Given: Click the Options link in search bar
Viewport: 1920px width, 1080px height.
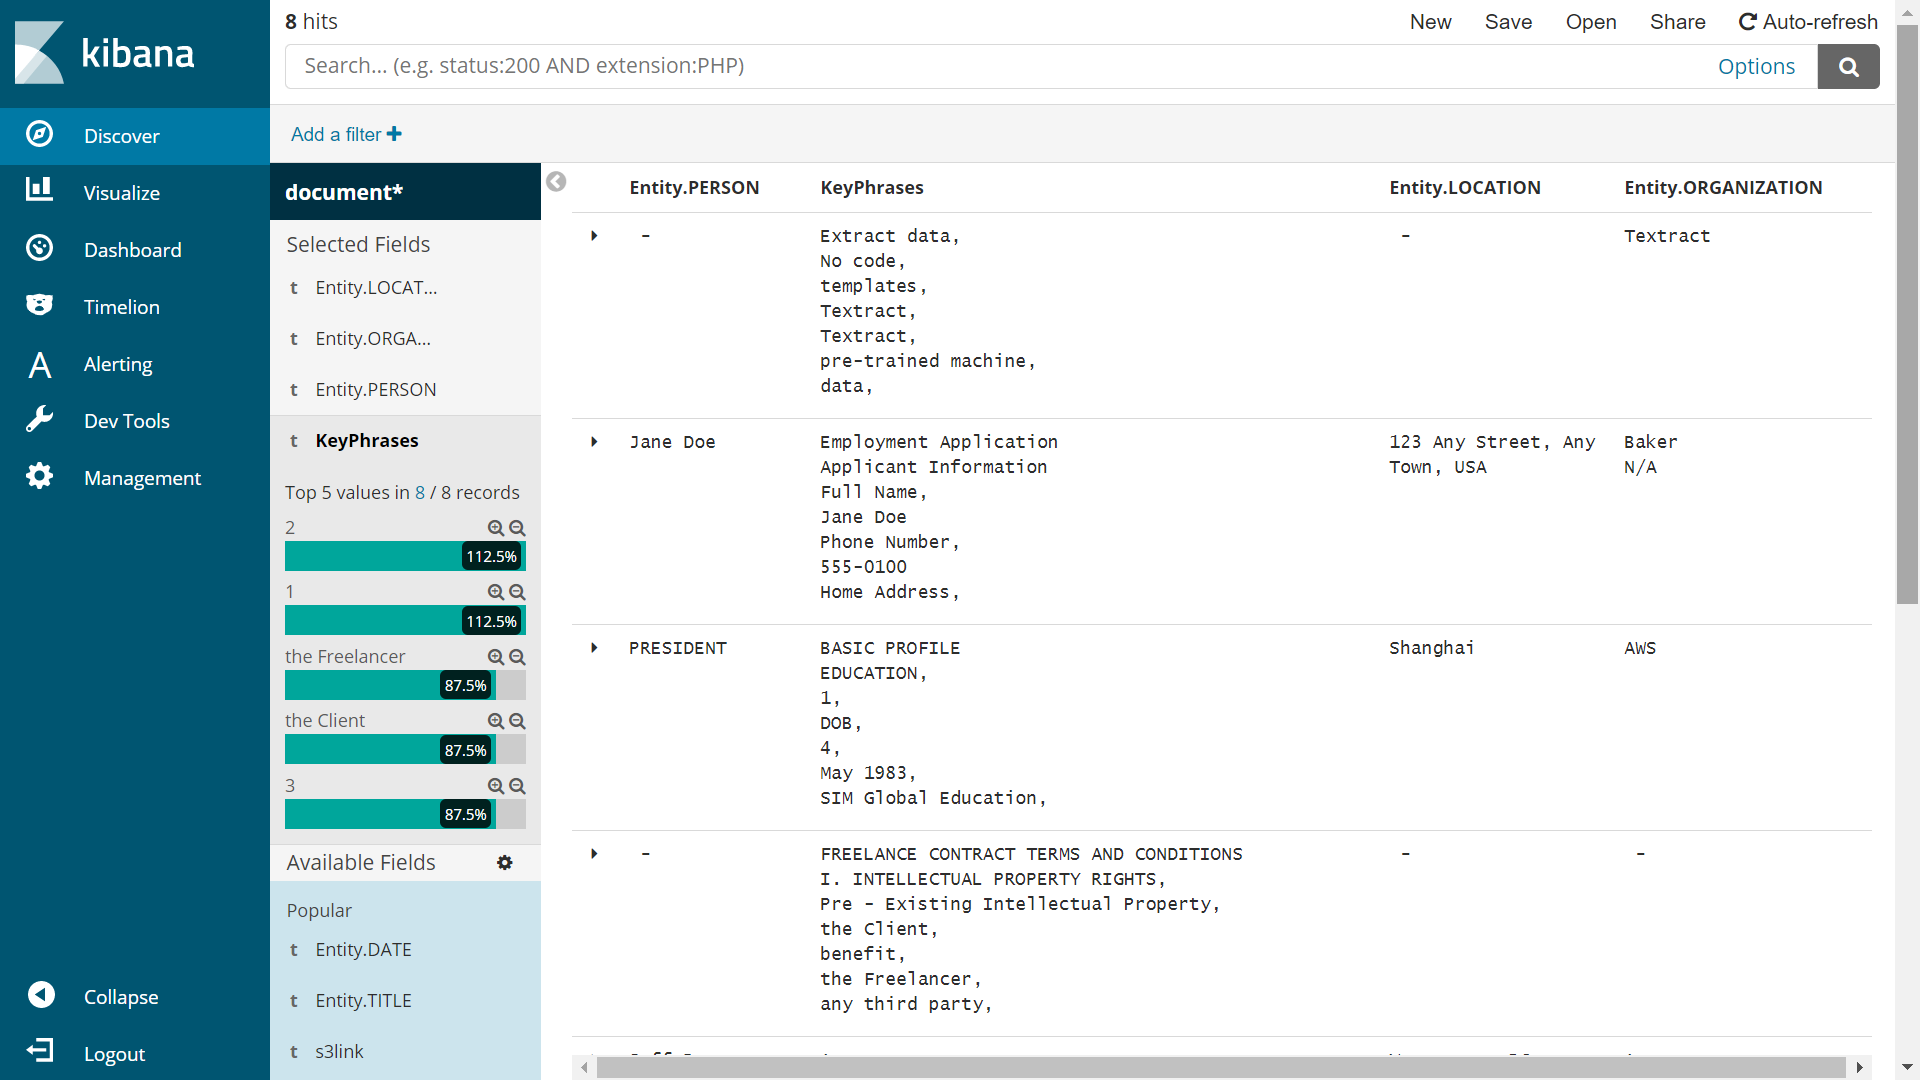Looking at the screenshot, I should point(1756,67).
